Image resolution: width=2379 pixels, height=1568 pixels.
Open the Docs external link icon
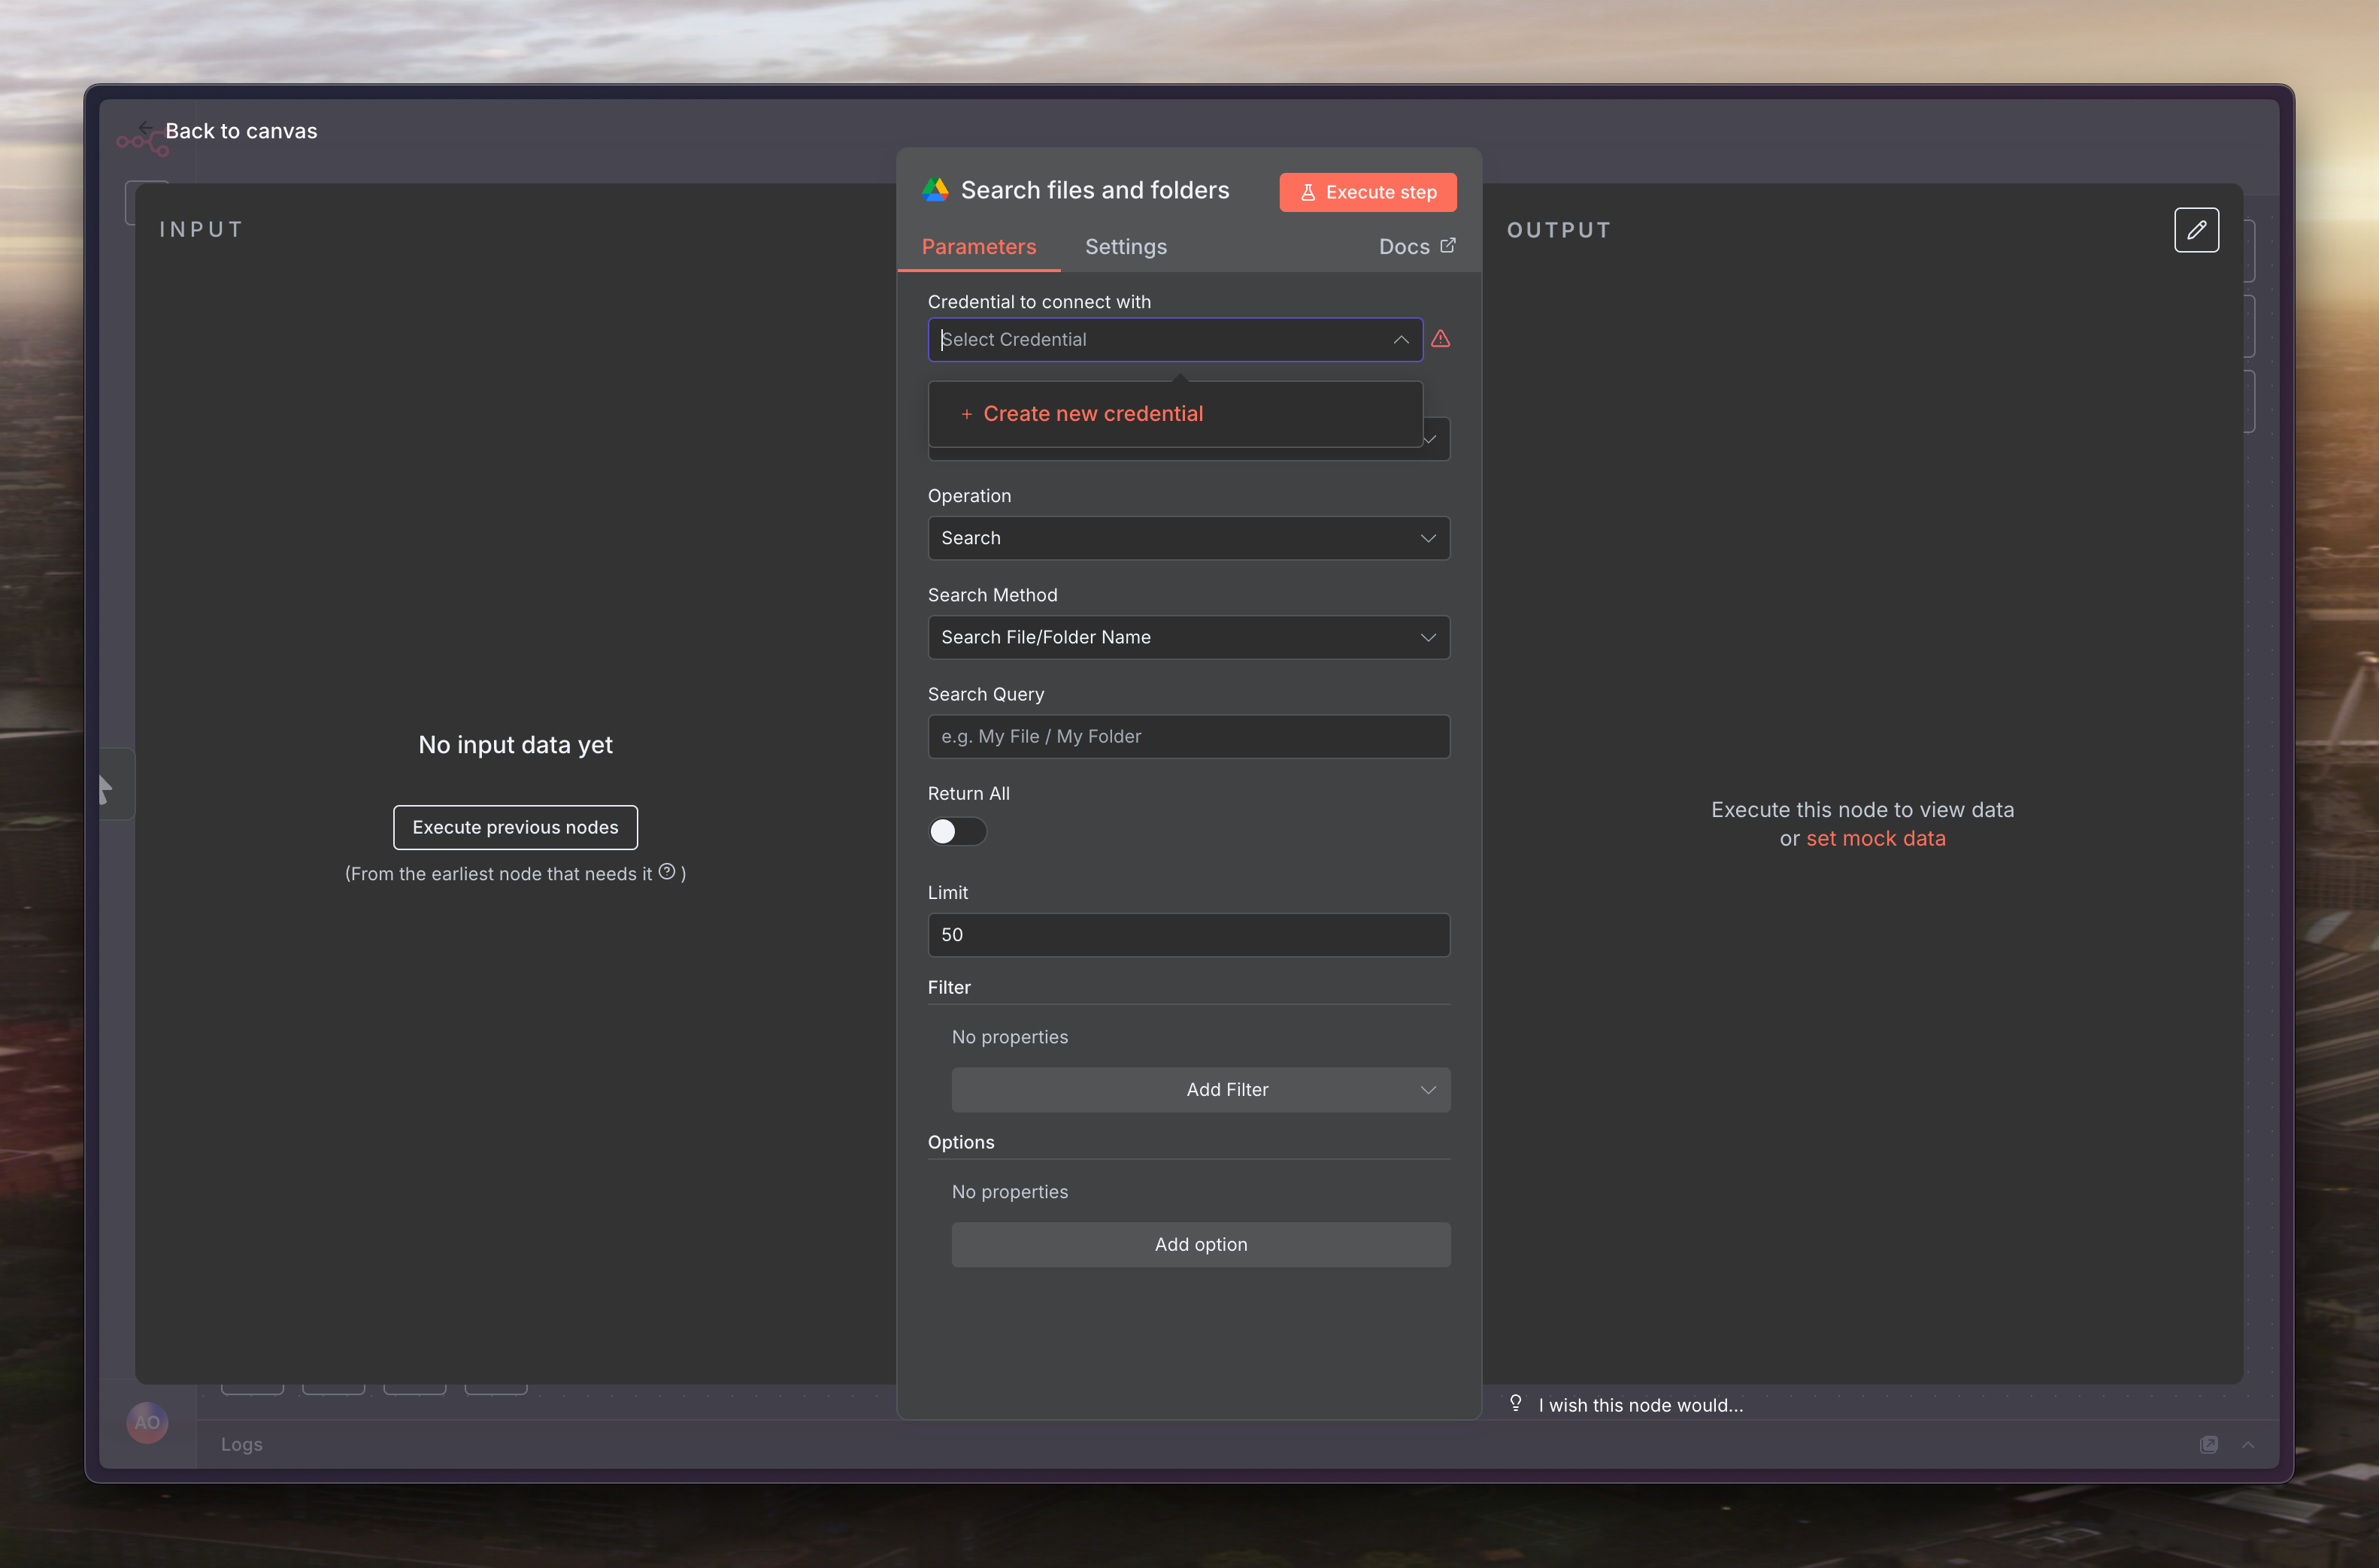pos(1448,246)
